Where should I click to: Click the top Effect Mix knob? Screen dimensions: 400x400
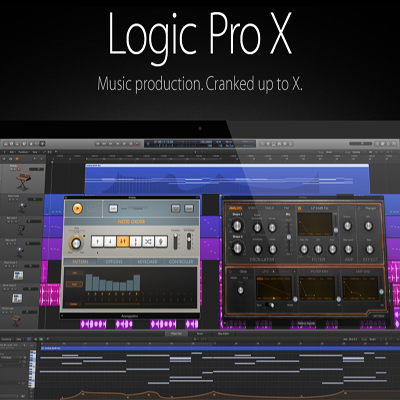coord(369,226)
